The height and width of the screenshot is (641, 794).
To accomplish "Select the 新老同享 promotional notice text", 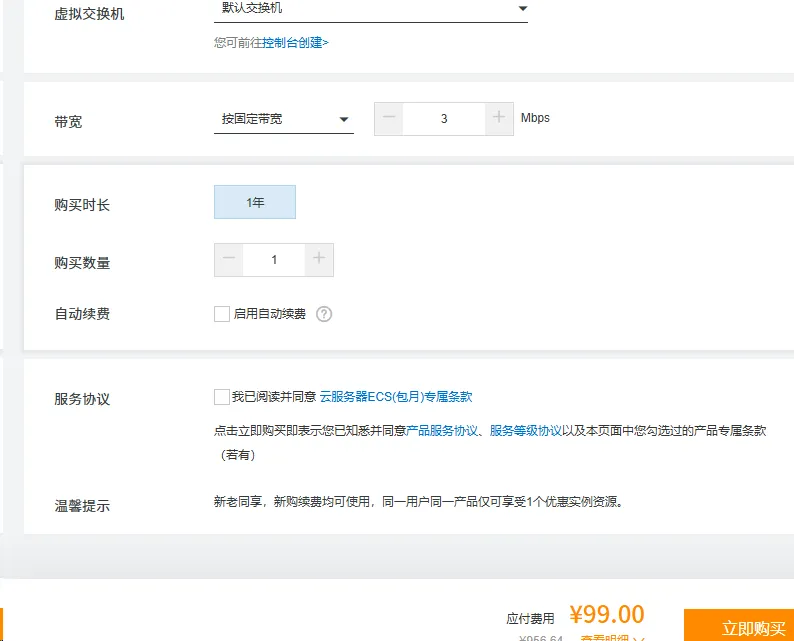I will (x=418, y=502).
